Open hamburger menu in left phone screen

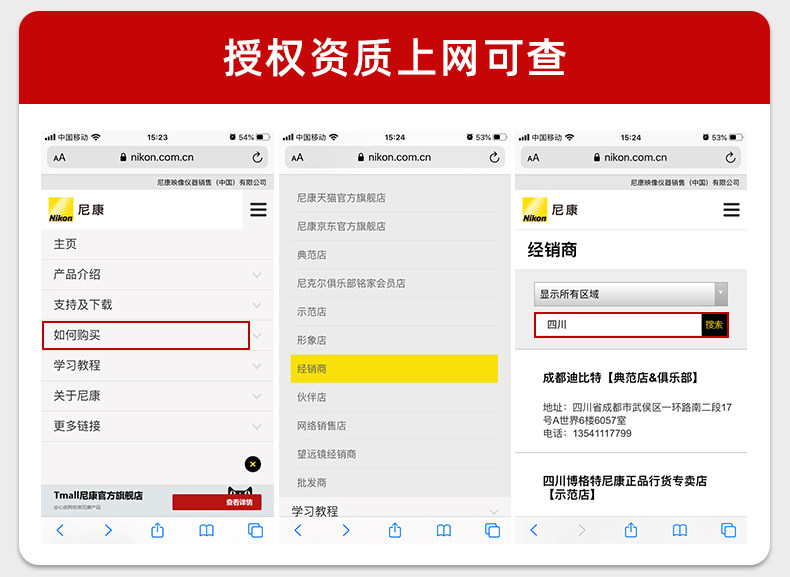click(x=258, y=210)
